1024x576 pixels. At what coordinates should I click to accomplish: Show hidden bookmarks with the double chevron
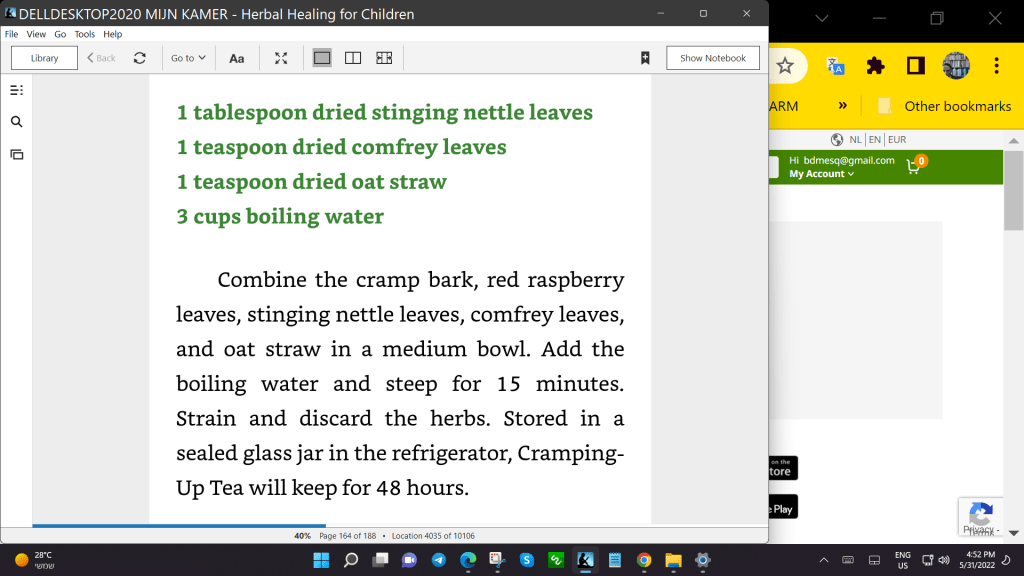(x=843, y=106)
